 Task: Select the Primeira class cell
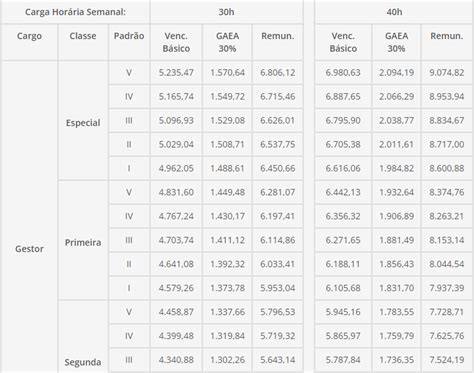coord(83,242)
